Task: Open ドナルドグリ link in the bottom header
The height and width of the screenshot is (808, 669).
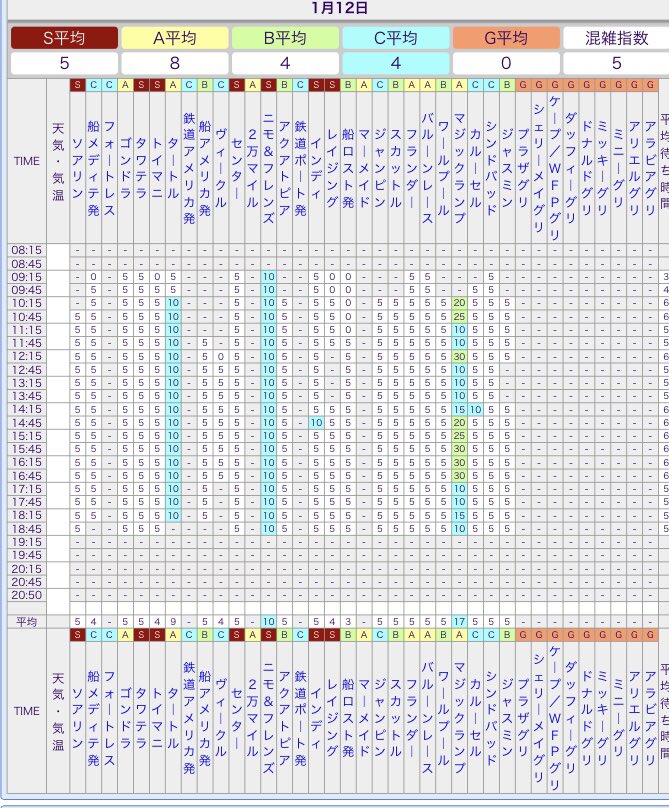Action: pyautogui.click(x=586, y=718)
